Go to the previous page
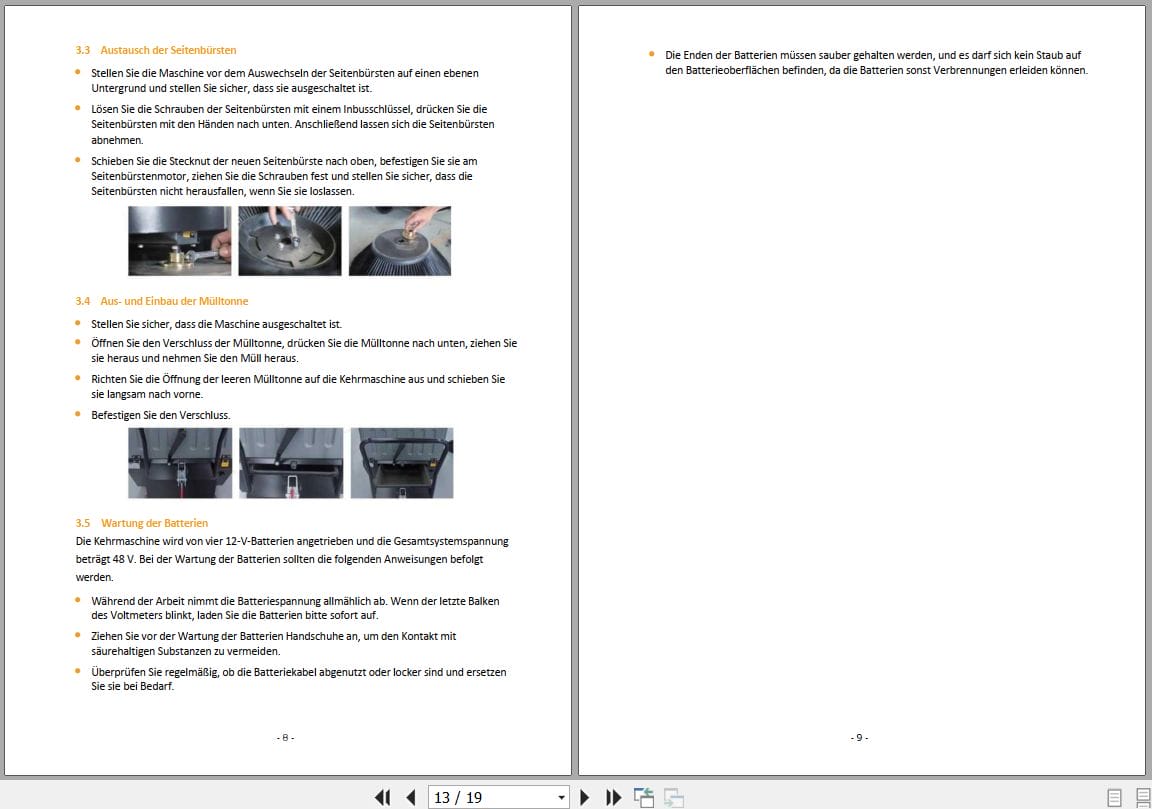The image size is (1152, 809). pos(410,797)
